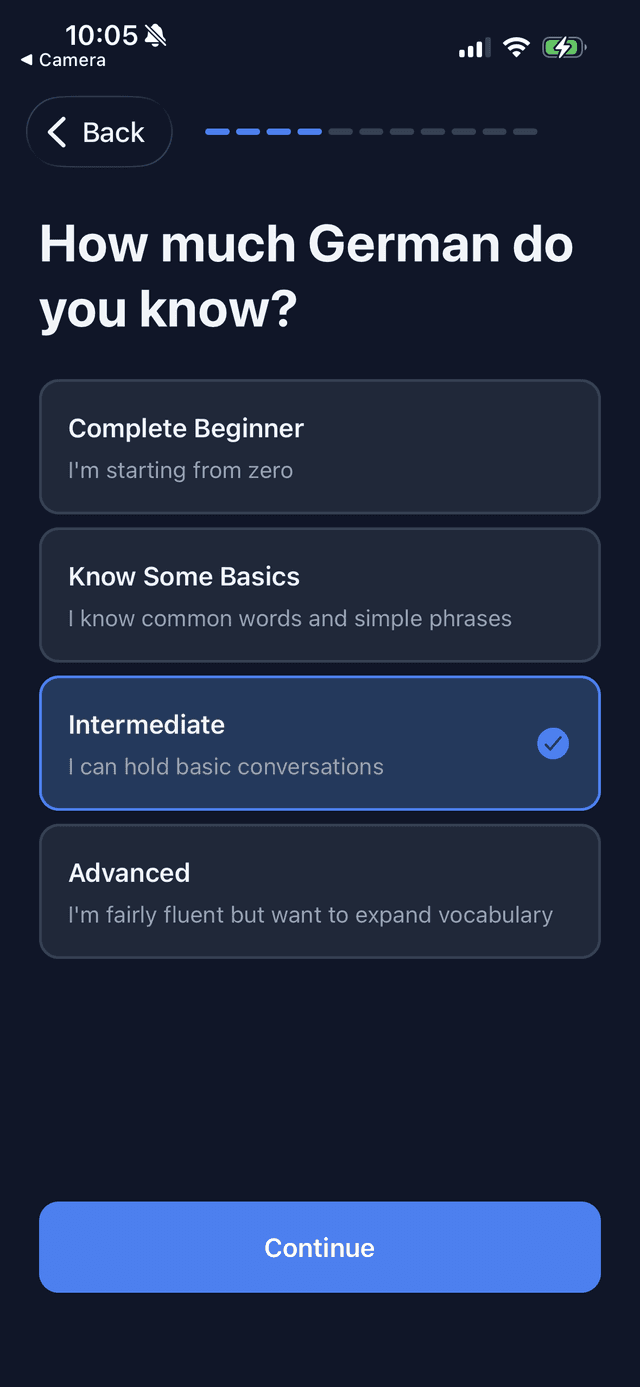The width and height of the screenshot is (640, 1387).
Task: Tap the muted notifications bell icon
Action: tap(157, 35)
